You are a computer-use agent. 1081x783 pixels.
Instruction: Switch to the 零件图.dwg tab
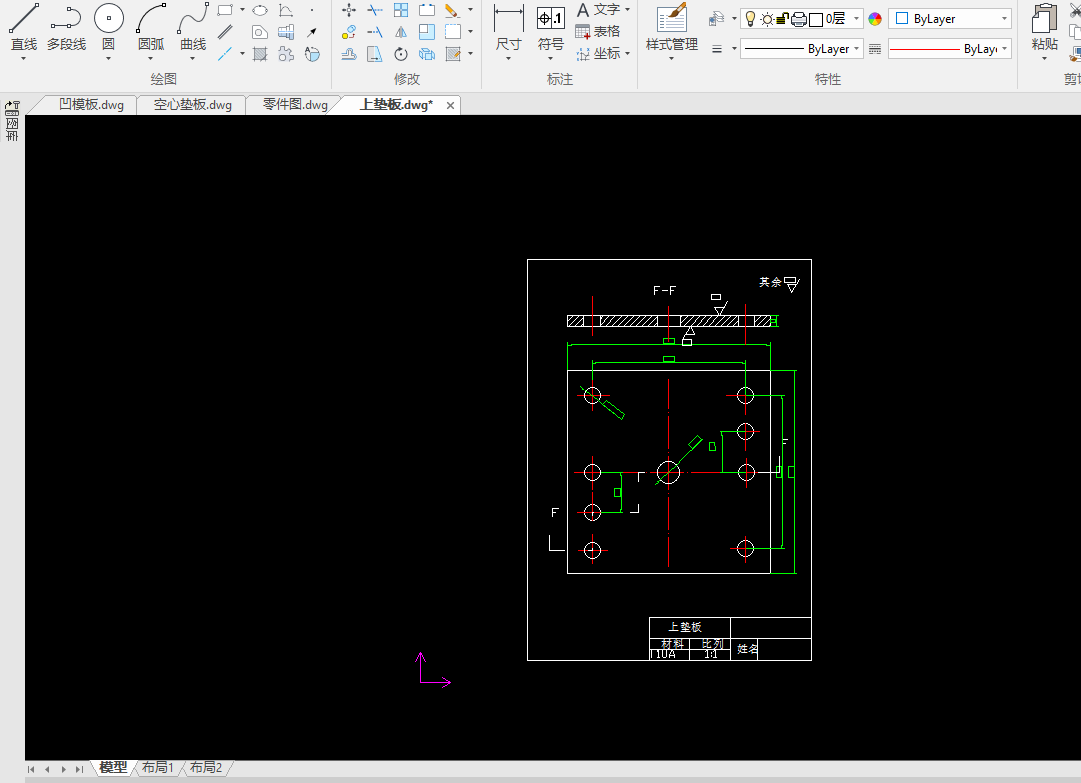(x=295, y=105)
